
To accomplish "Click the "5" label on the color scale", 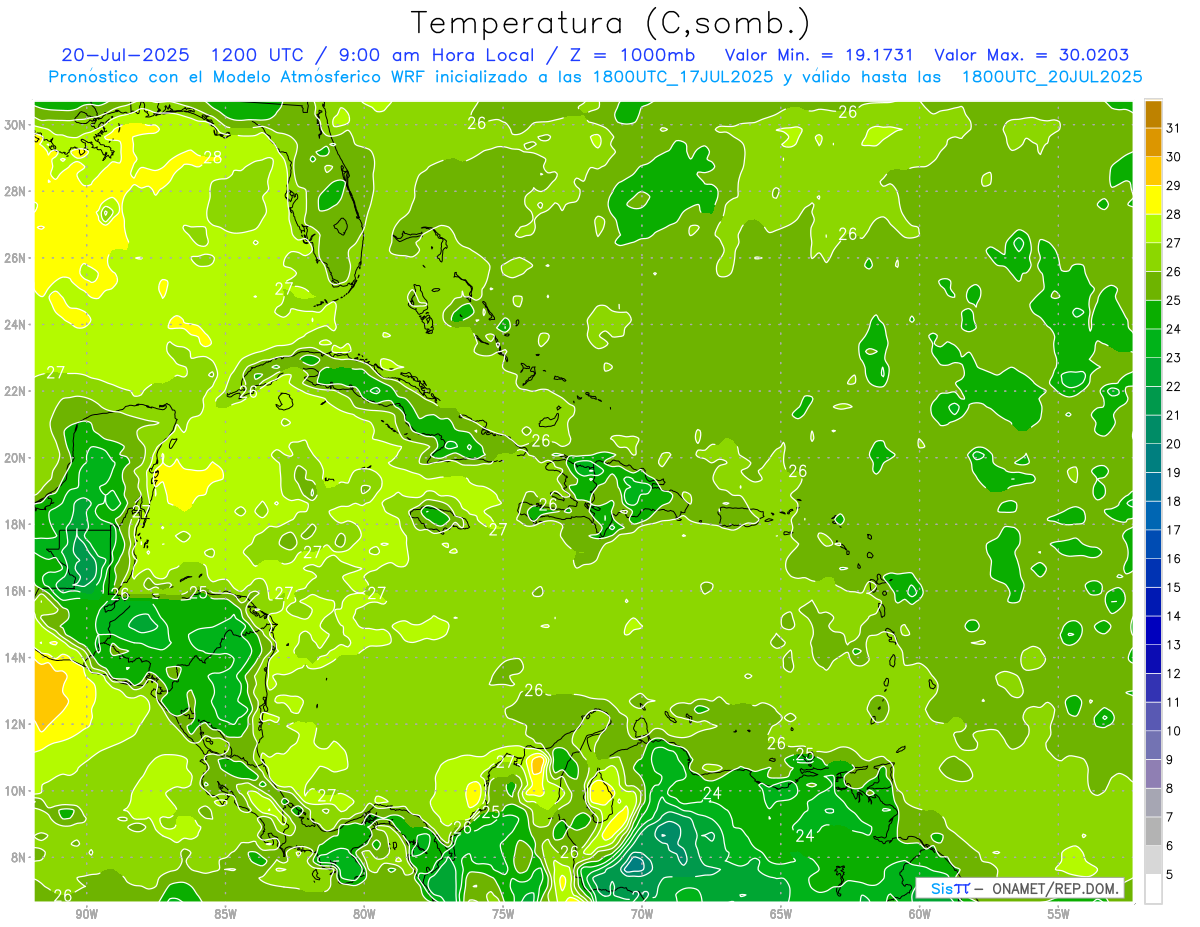I will coord(1170,875).
